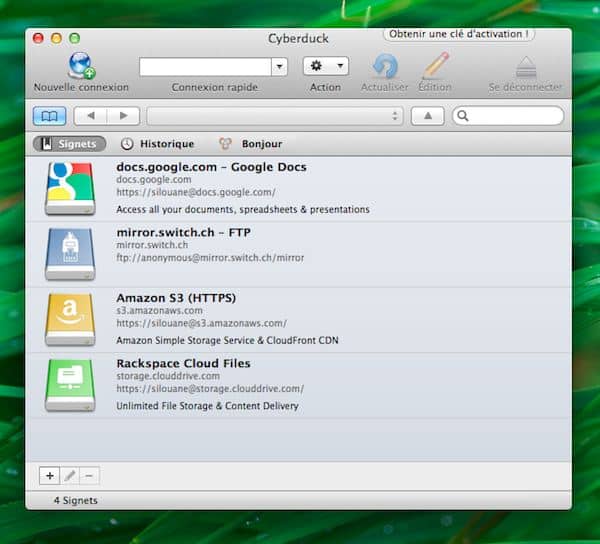Viewport: 600px width, 544px height.
Task: Add a new bookmark with the plus button
Action: tap(49, 476)
